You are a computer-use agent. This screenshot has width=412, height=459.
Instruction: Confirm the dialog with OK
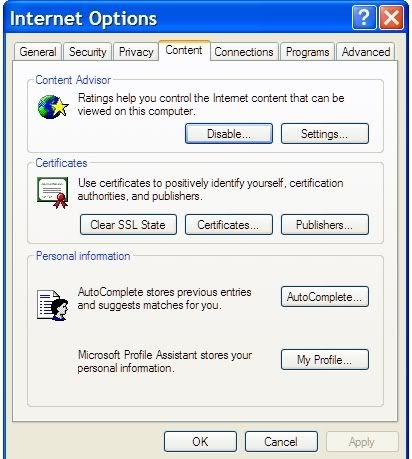tap(200, 442)
